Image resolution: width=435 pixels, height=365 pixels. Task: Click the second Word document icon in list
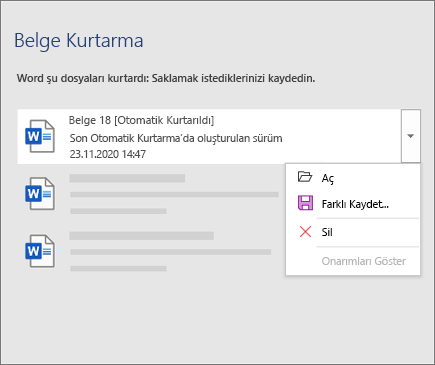40,193
